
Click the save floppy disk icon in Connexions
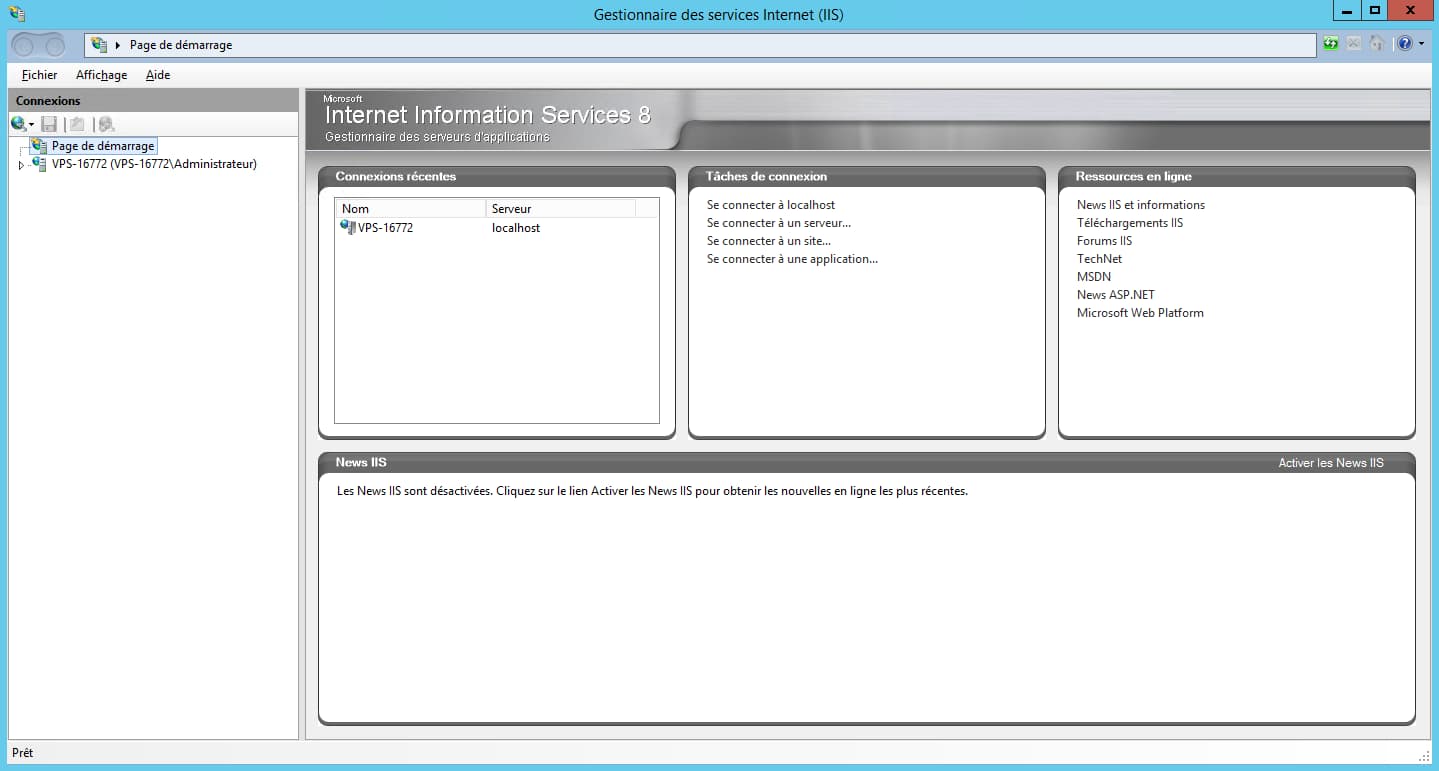49,124
